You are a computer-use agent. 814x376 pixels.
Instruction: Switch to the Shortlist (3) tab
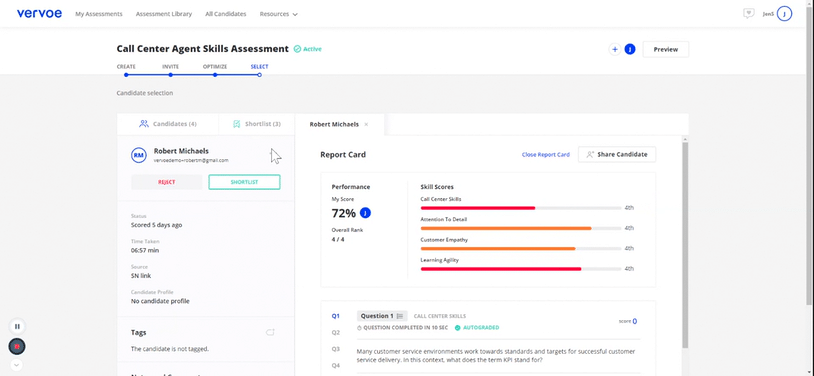pos(256,124)
